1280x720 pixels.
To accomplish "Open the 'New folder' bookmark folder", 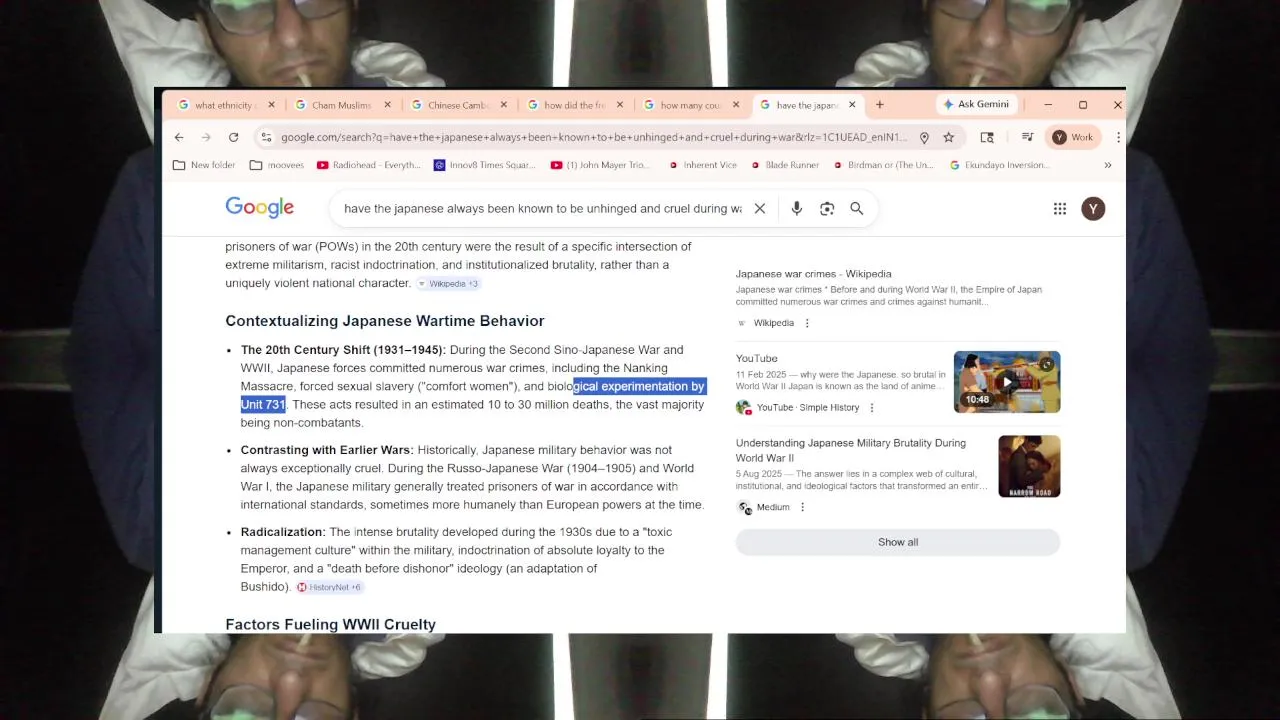I will pos(204,165).
